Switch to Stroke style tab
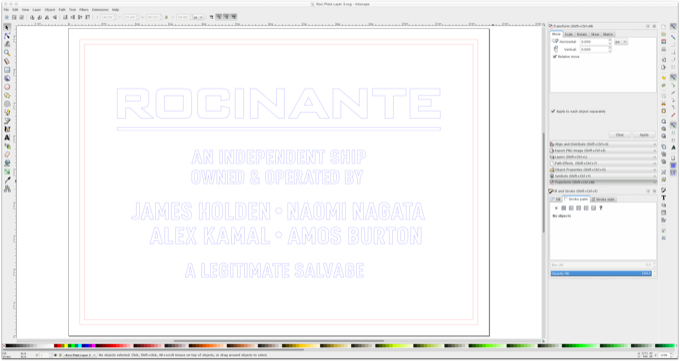The height and width of the screenshot is (361, 680). (603, 200)
